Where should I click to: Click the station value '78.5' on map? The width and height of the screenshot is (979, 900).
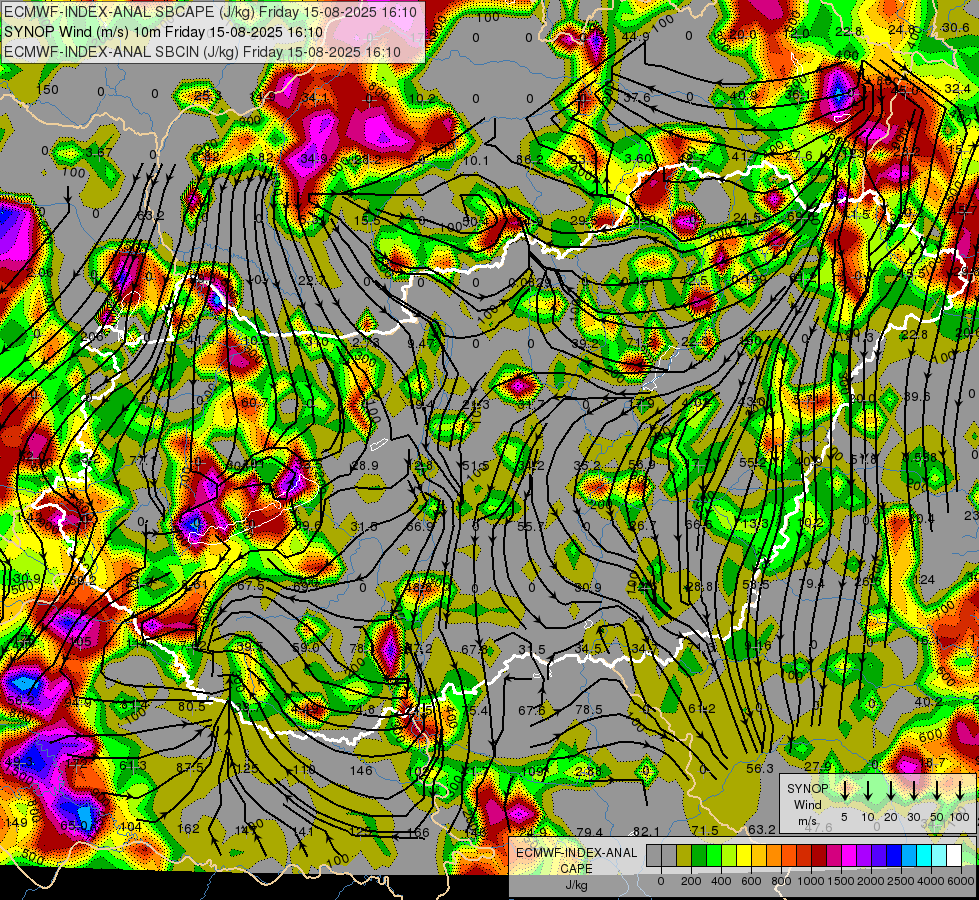[589, 710]
